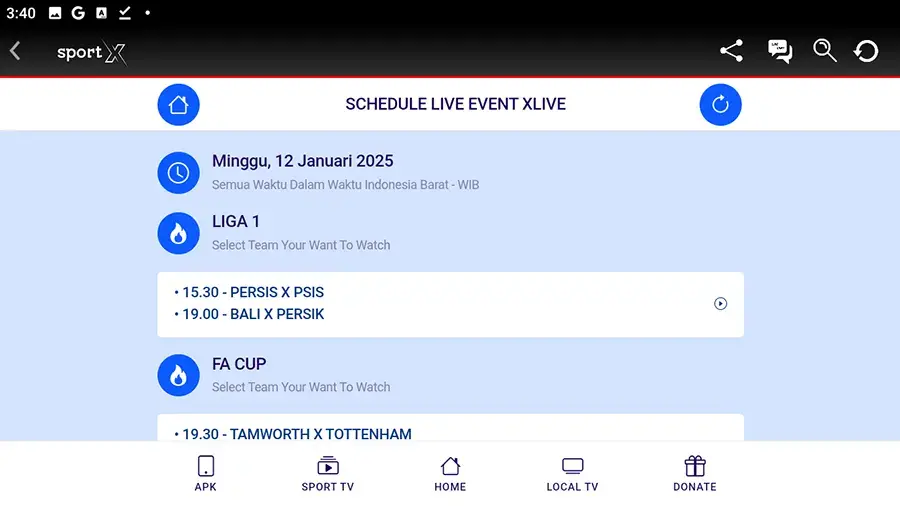Tap the blue refresh circle button
Viewport: 900px width, 506px height.
(720, 104)
